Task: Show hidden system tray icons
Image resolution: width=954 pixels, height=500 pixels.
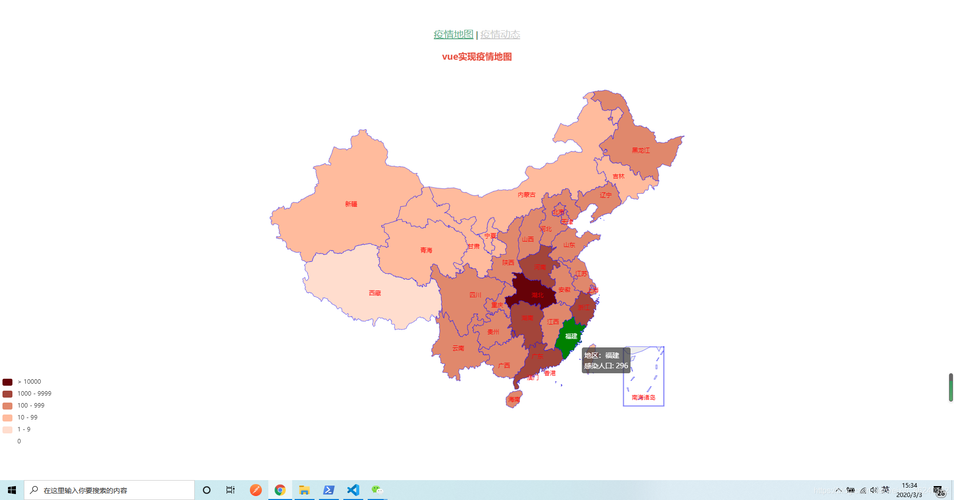Action: tap(839, 490)
